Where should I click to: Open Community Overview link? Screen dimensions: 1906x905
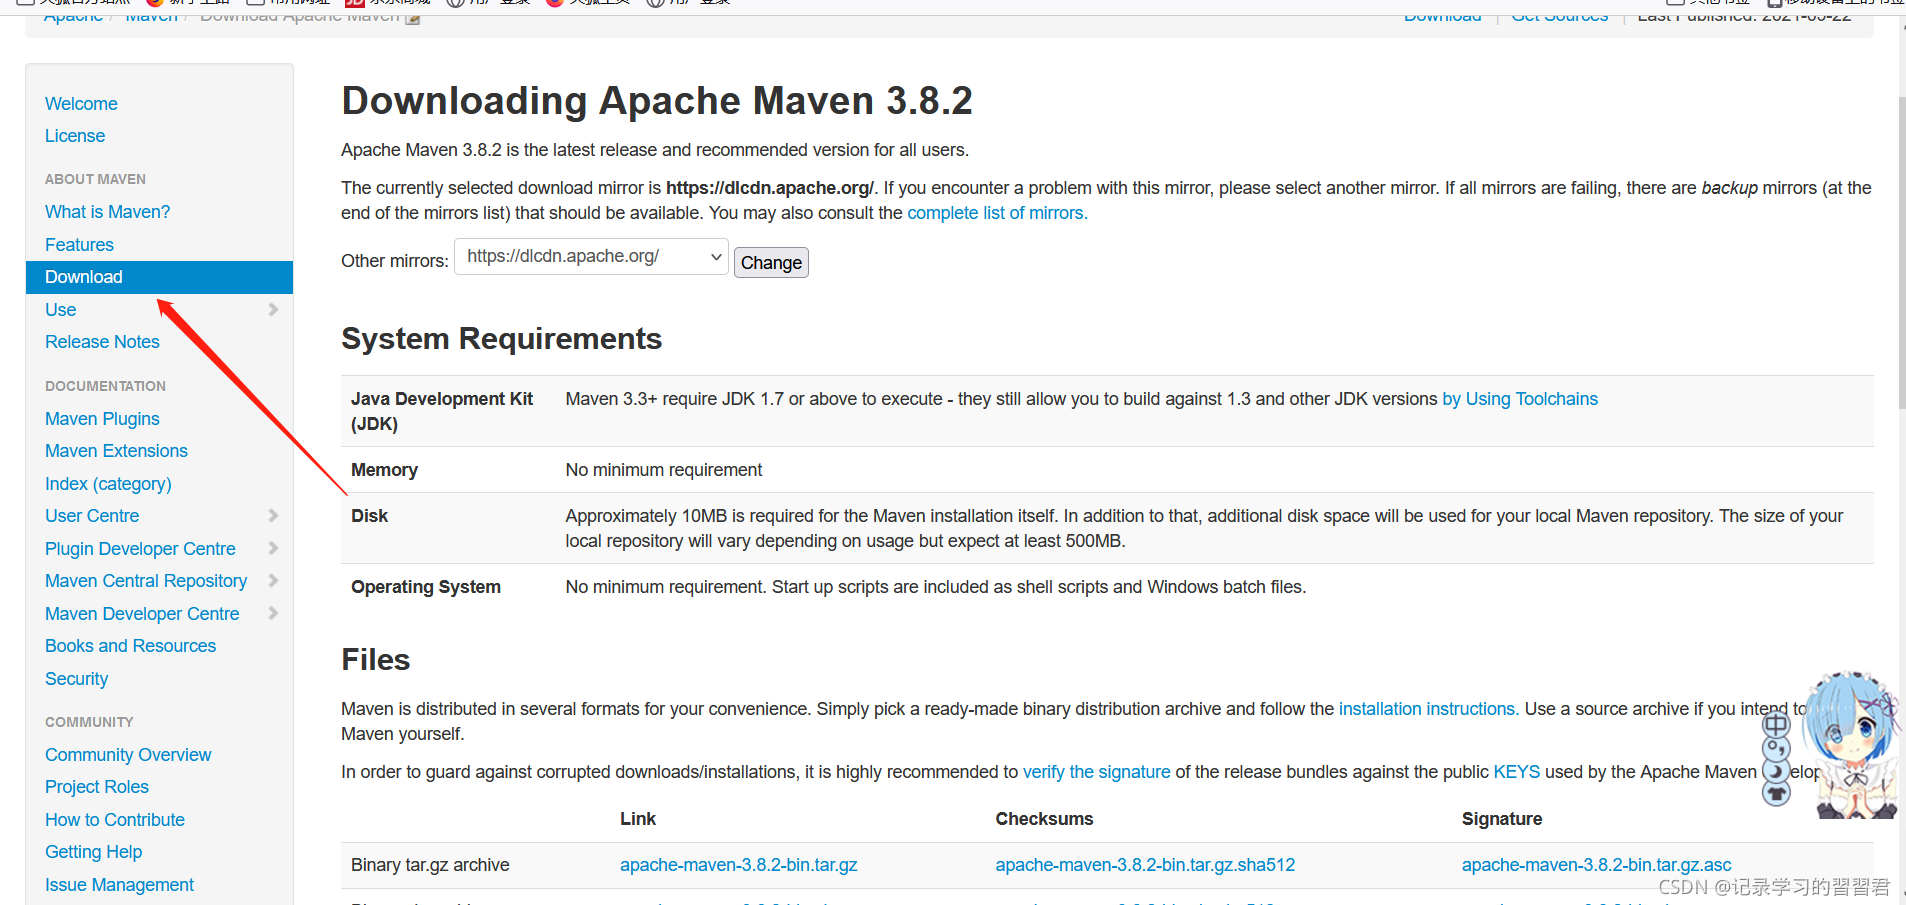tap(128, 755)
